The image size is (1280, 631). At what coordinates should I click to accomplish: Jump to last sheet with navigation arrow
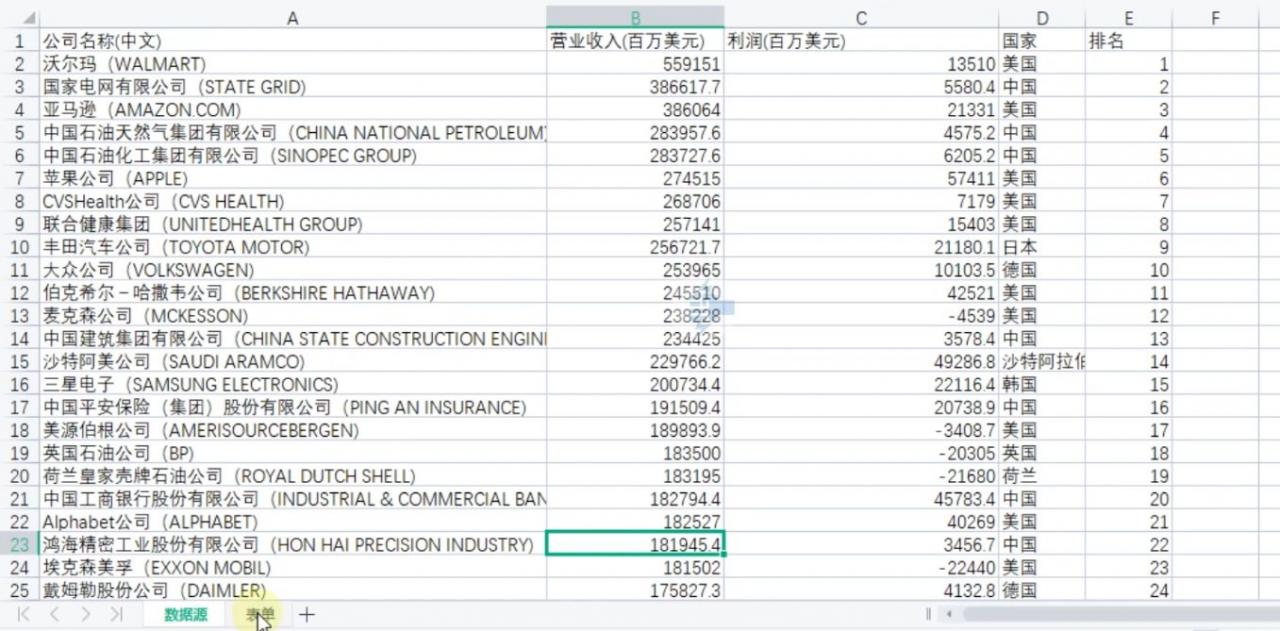click(116, 614)
